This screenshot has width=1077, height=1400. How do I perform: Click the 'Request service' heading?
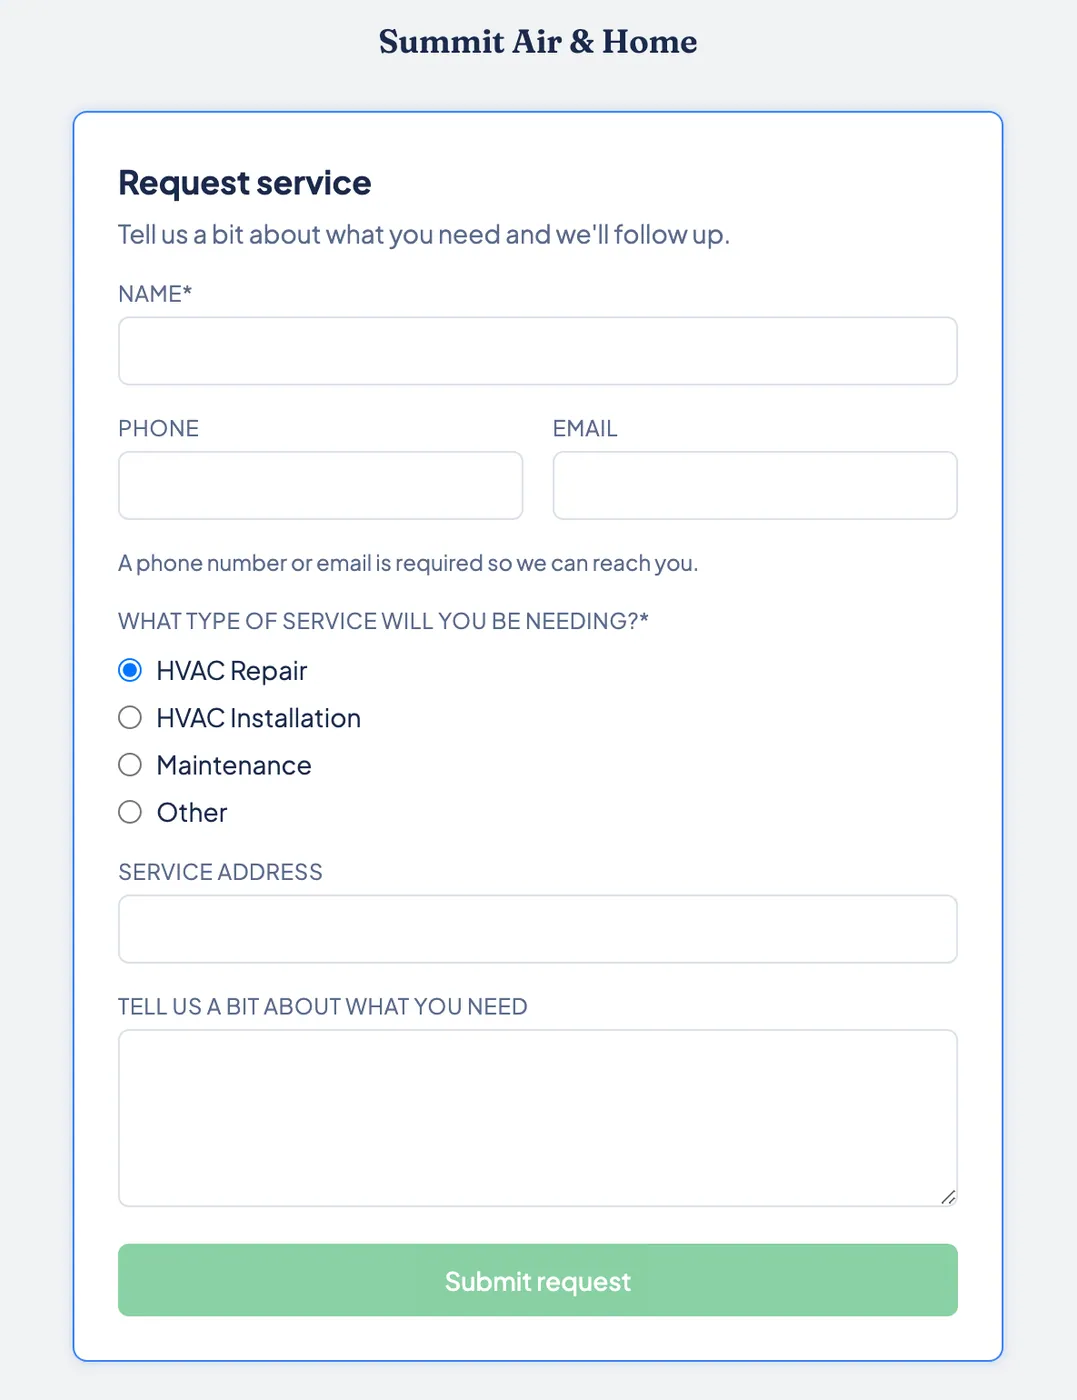pos(245,183)
